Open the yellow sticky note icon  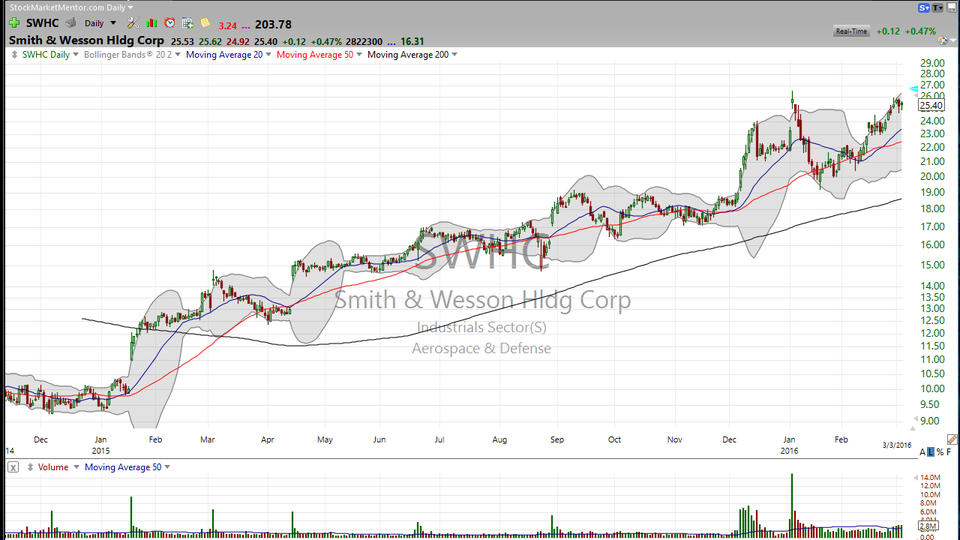pyautogui.click(x=206, y=23)
